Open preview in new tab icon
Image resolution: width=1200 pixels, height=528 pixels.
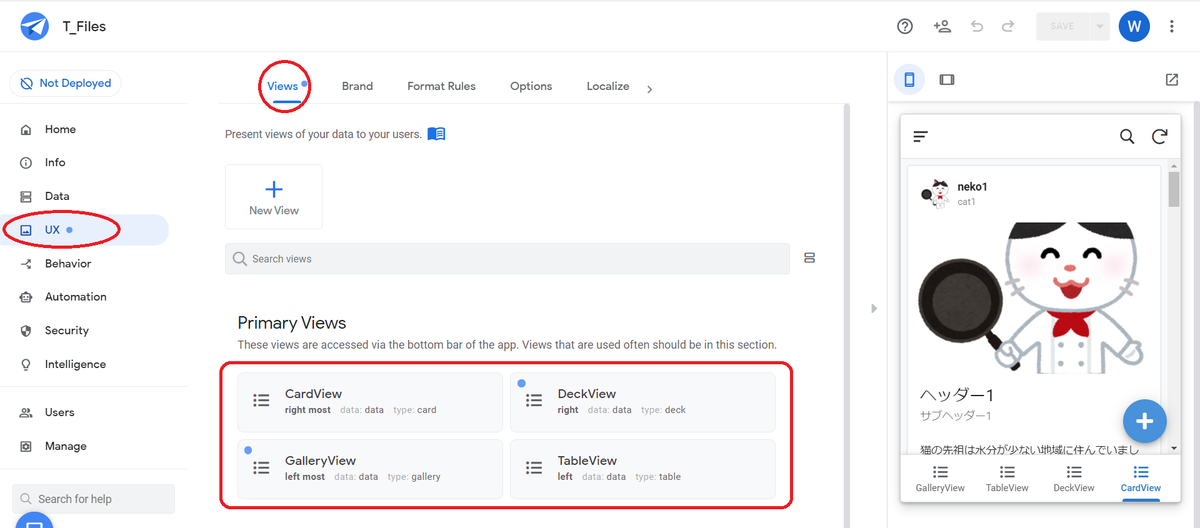(x=1172, y=80)
